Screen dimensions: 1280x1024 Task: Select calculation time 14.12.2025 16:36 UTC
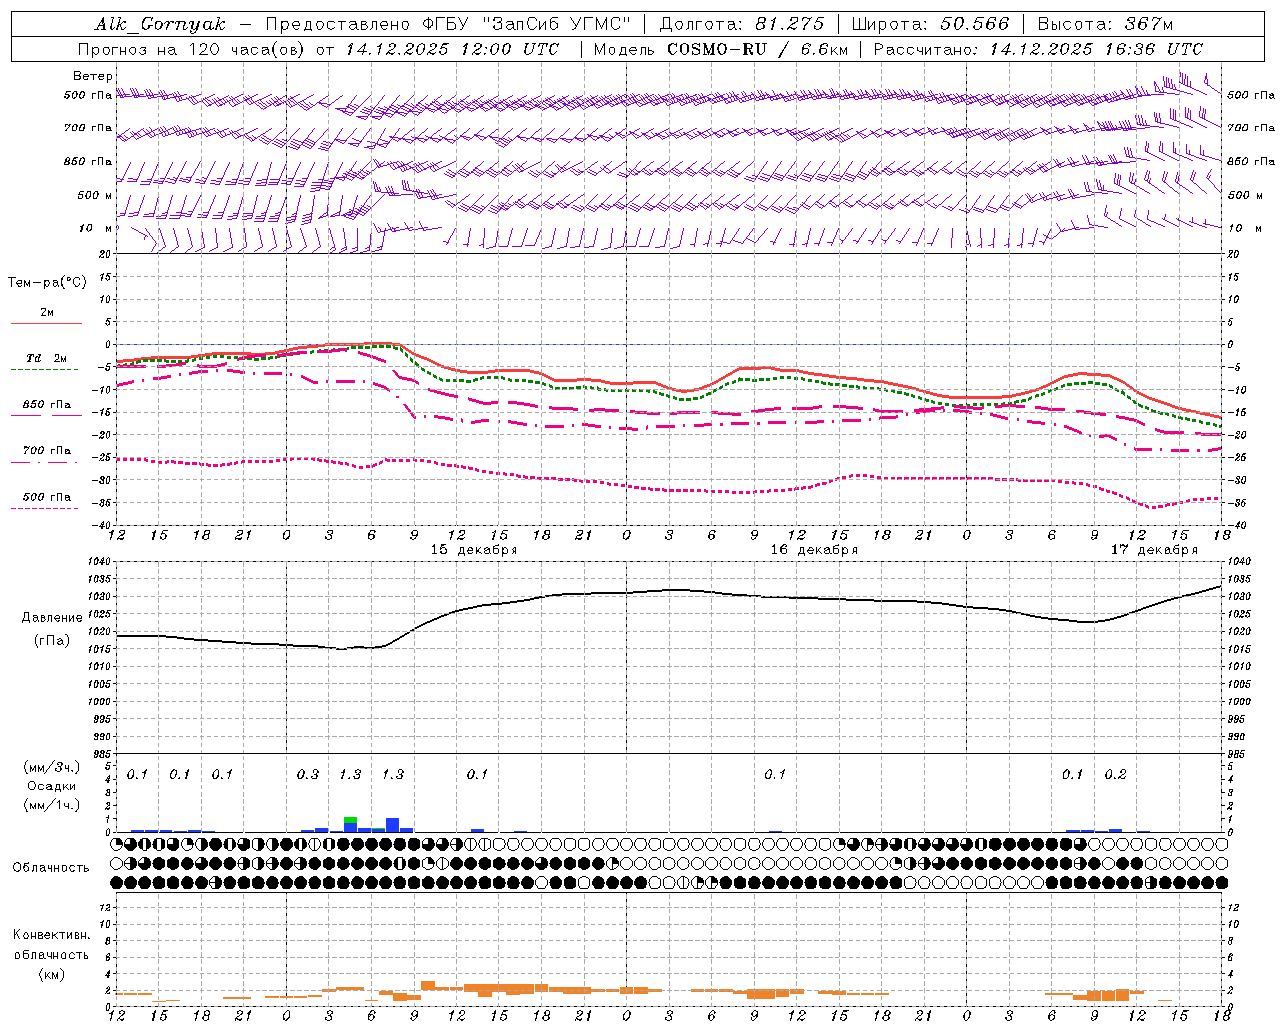pos(1096,49)
